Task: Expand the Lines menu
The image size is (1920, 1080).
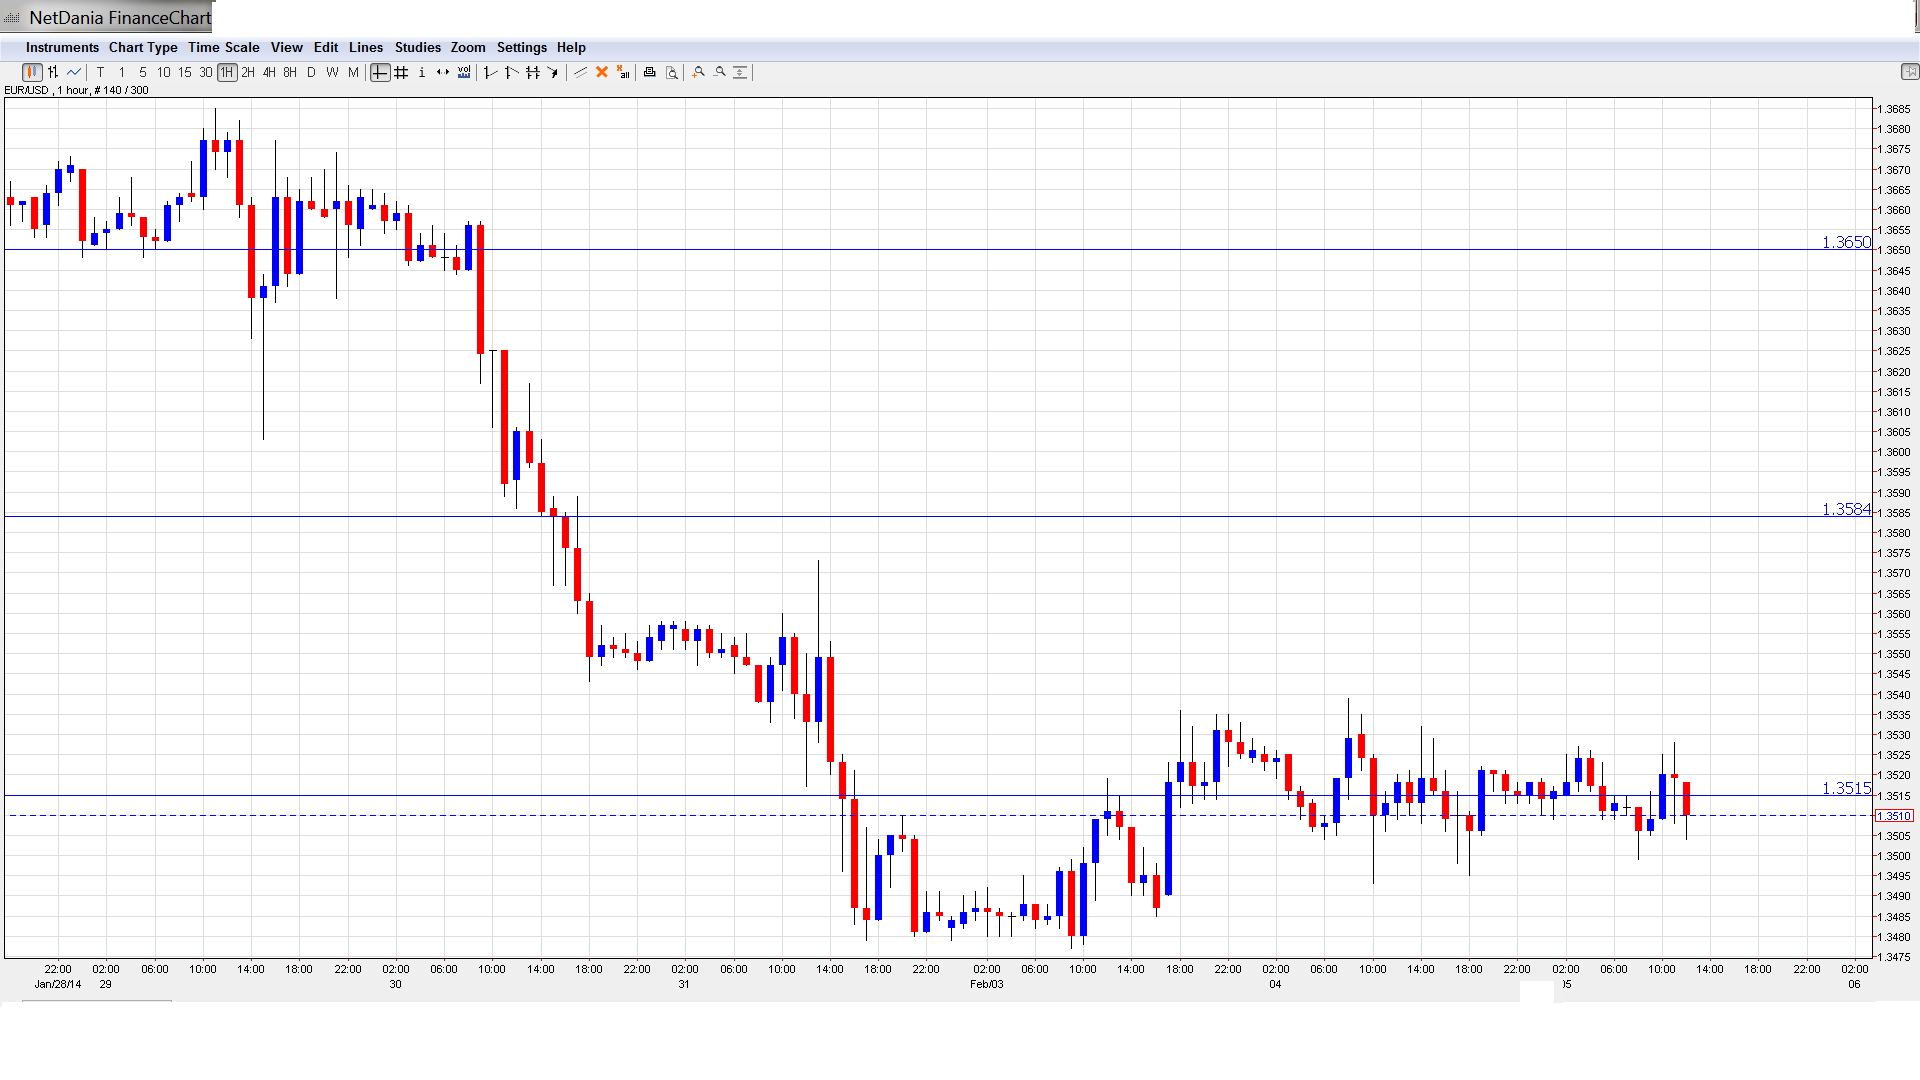Action: coord(365,47)
